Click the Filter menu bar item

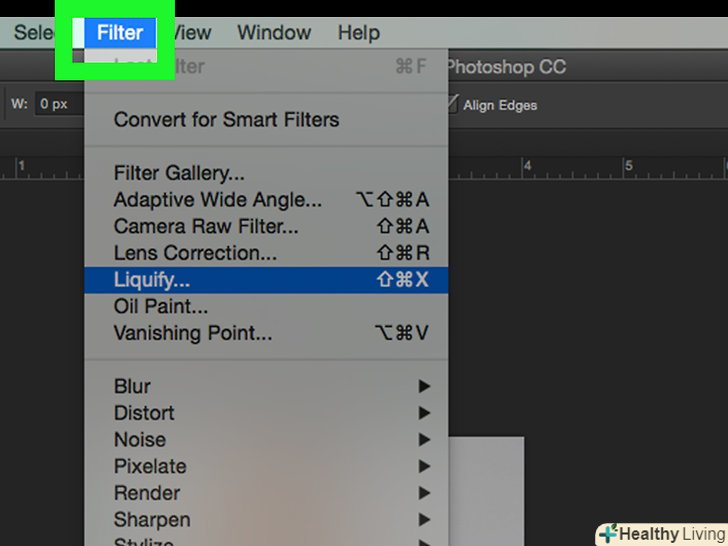[x=120, y=33]
